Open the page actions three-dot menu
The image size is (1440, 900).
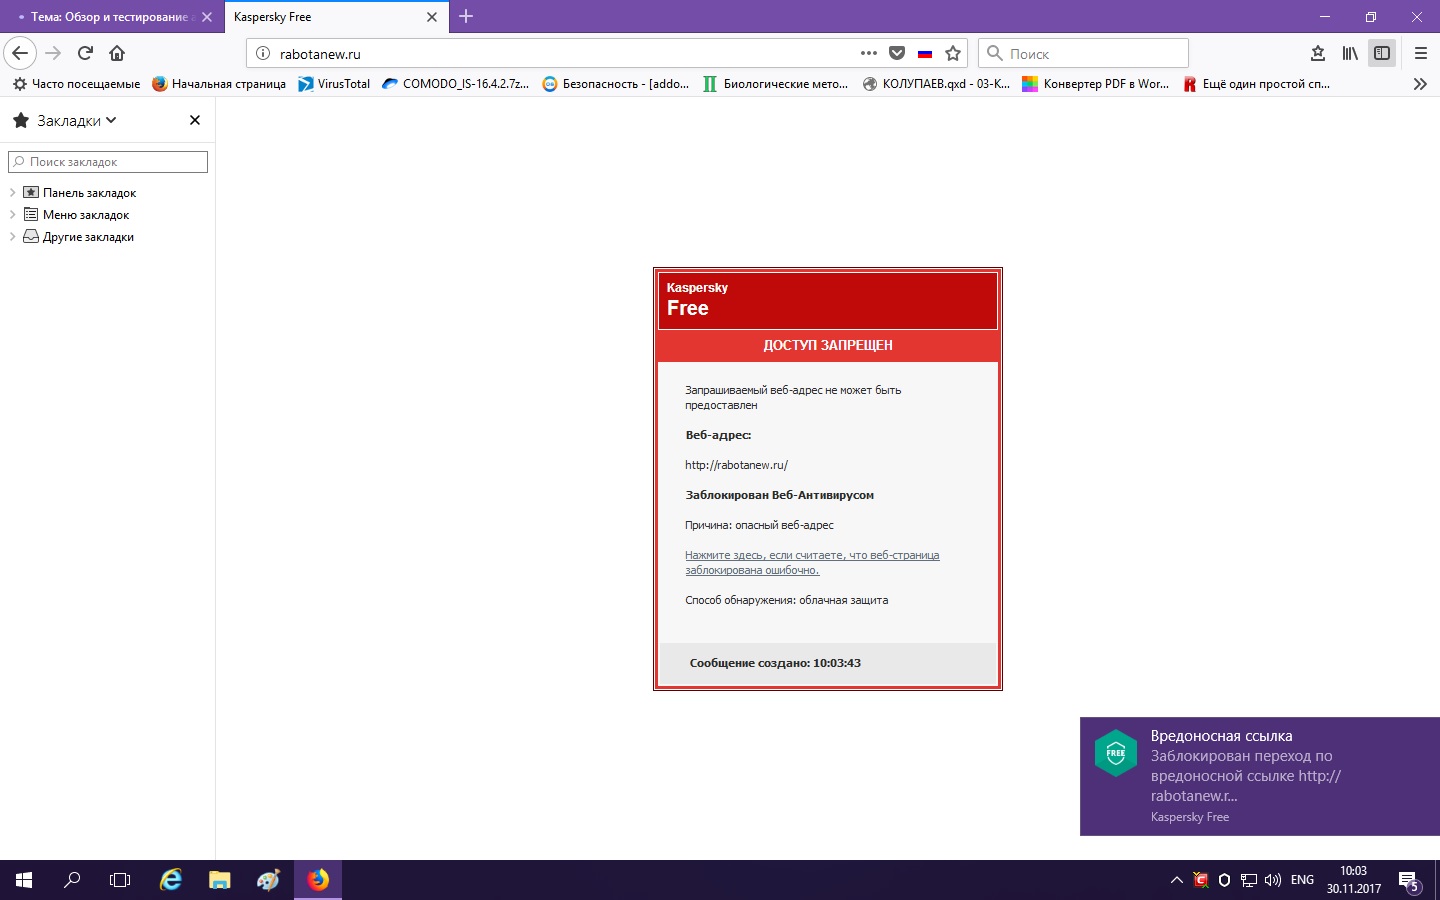869,53
